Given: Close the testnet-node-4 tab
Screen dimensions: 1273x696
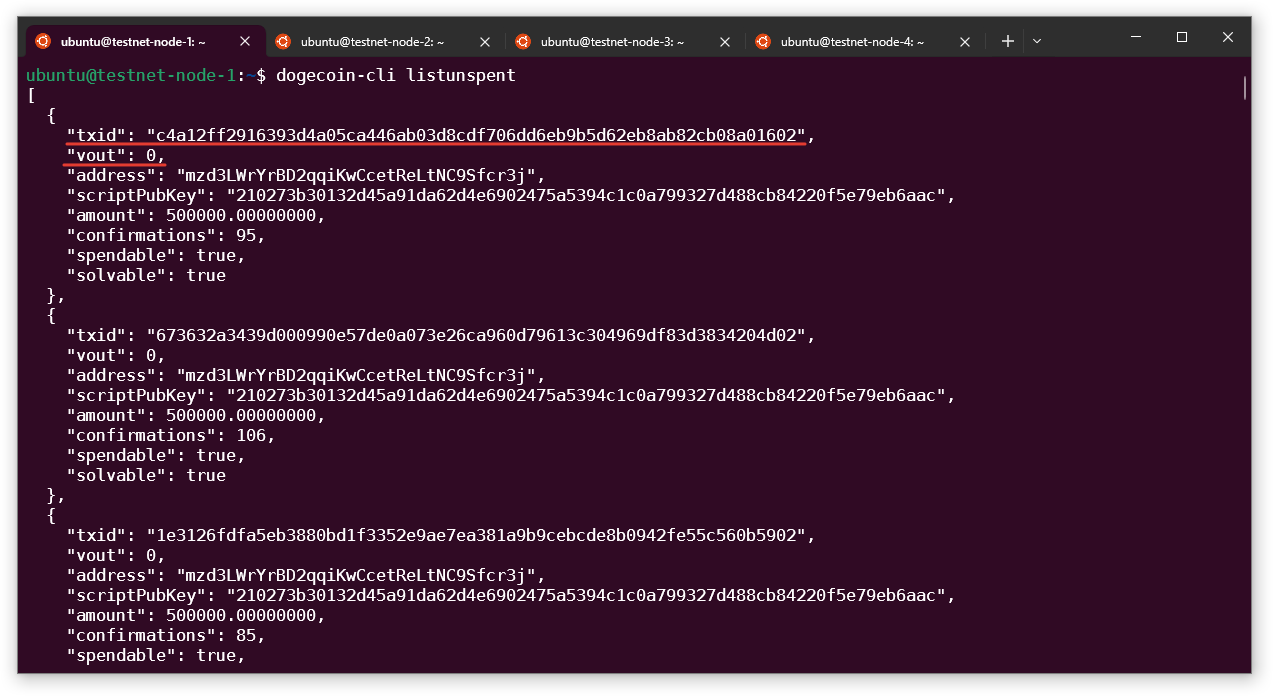Looking at the screenshot, I should (965, 41).
